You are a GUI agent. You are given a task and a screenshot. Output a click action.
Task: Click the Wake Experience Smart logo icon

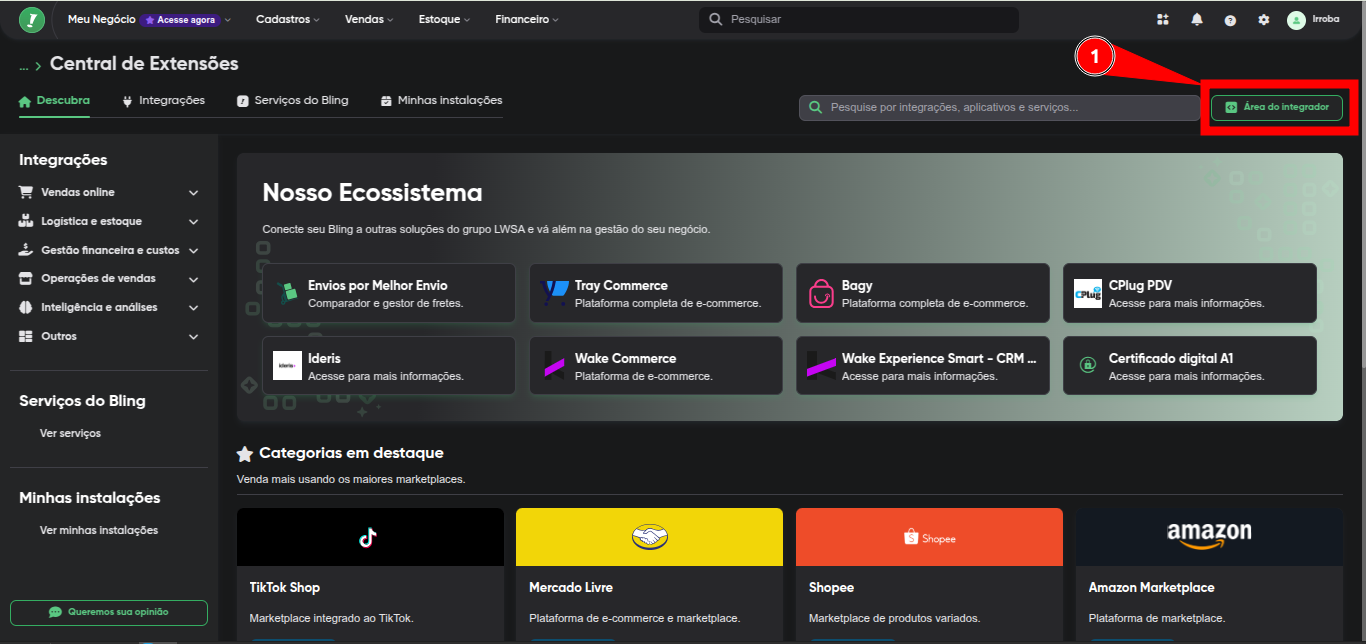click(x=821, y=366)
